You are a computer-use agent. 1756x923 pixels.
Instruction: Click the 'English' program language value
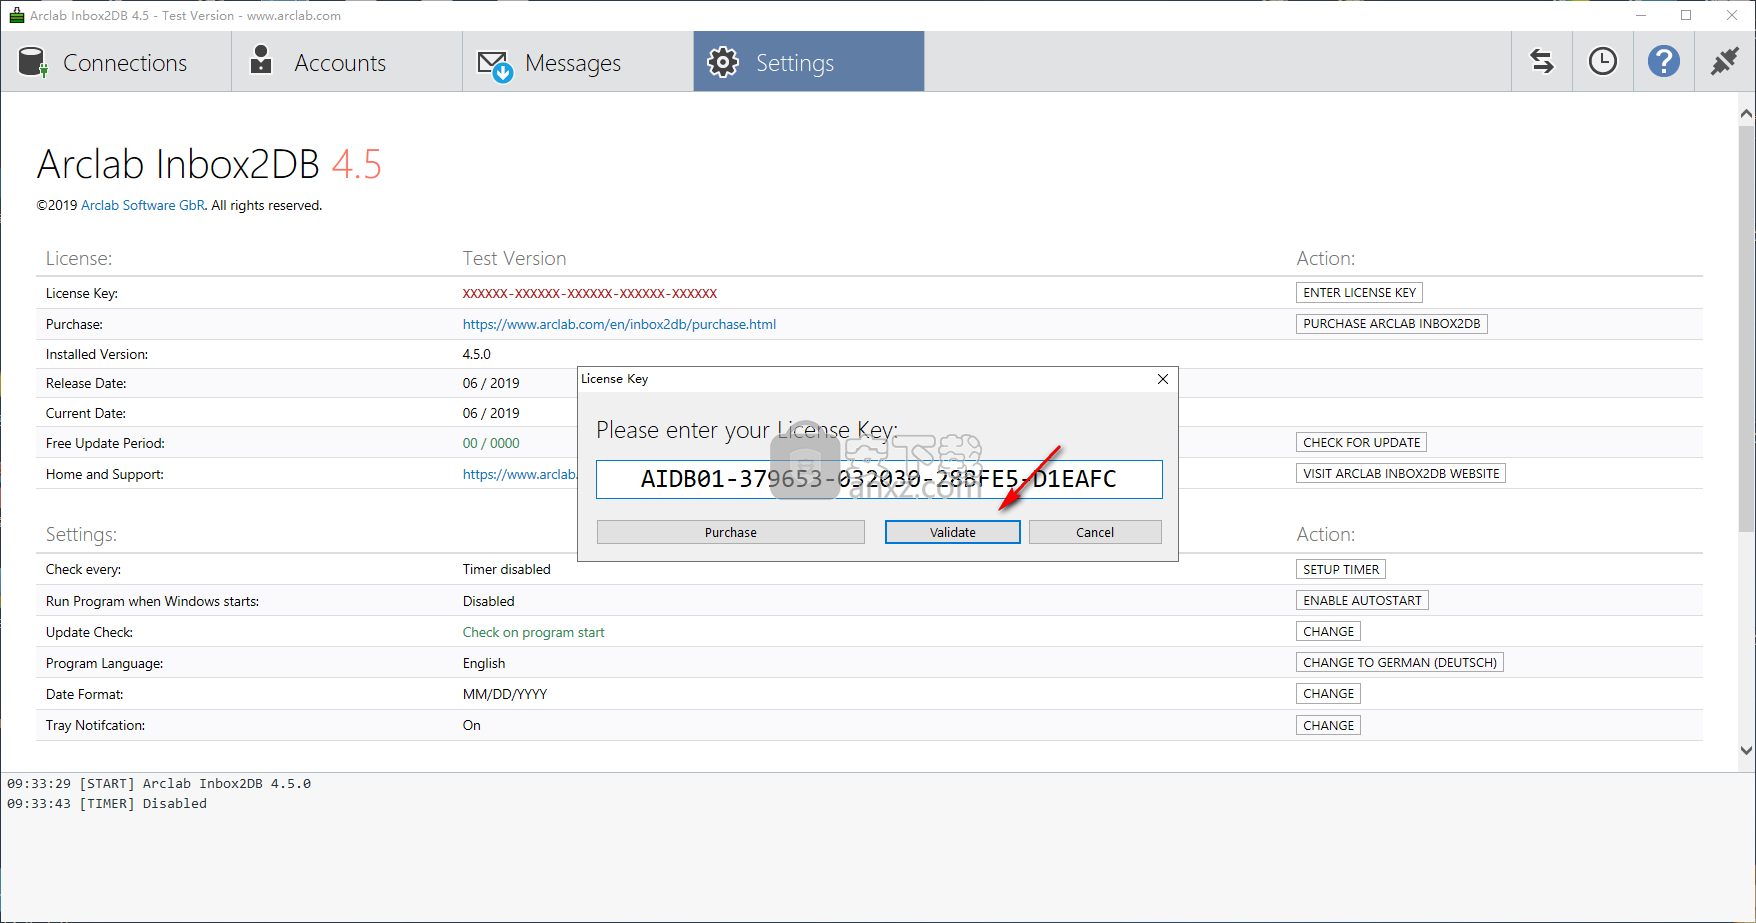pyautogui.click(x=484, y=663)
